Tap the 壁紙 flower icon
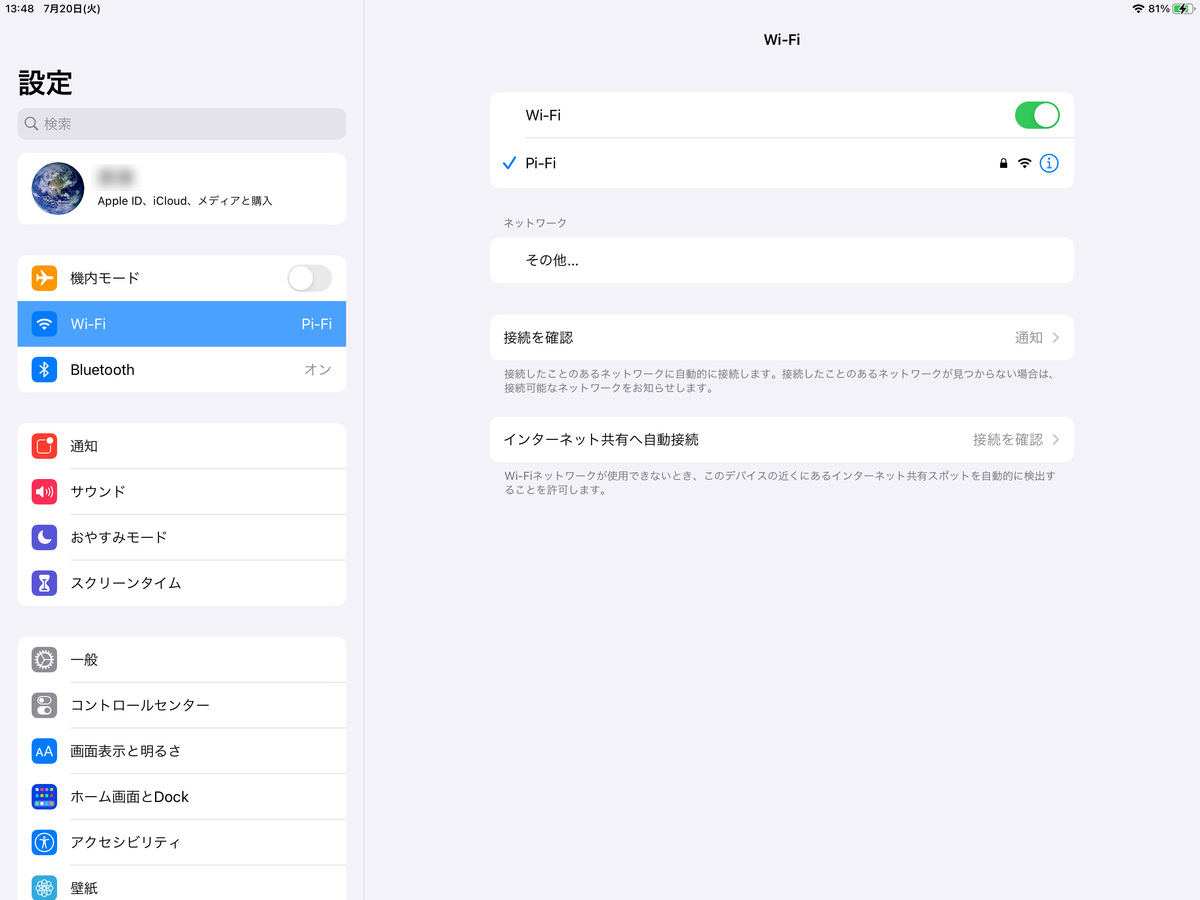The image size is (1200, 900). point(44,888)
